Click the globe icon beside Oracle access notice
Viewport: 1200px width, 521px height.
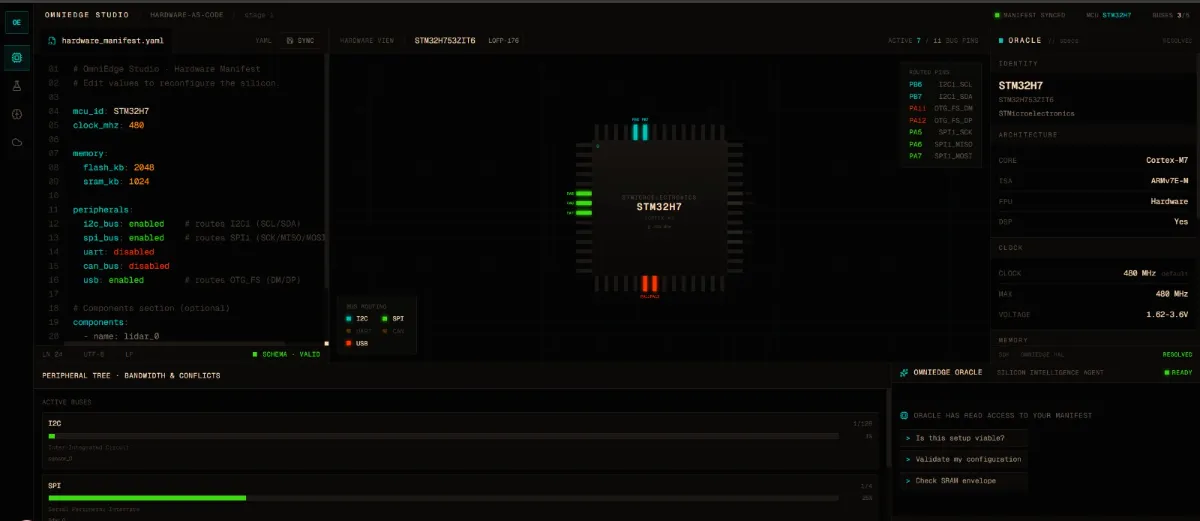point(904,415)
